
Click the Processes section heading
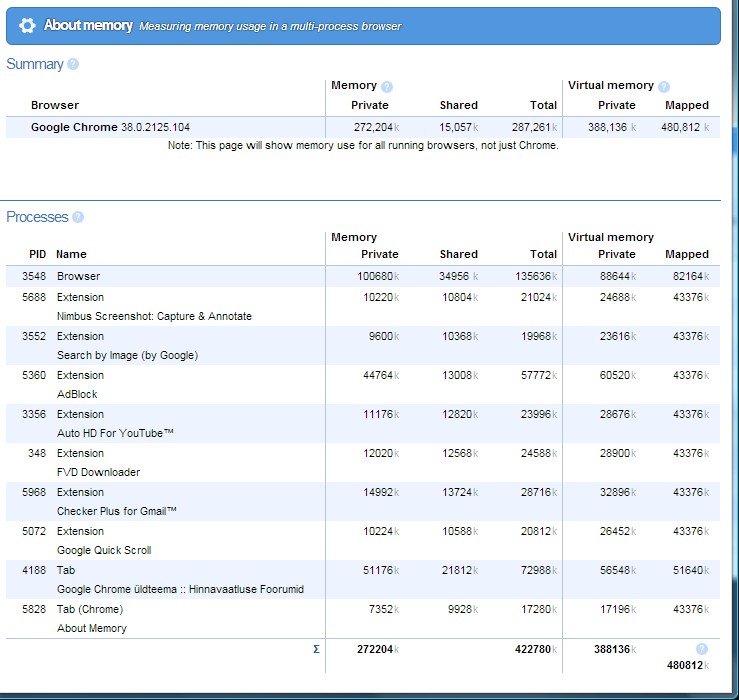(37, 217)
